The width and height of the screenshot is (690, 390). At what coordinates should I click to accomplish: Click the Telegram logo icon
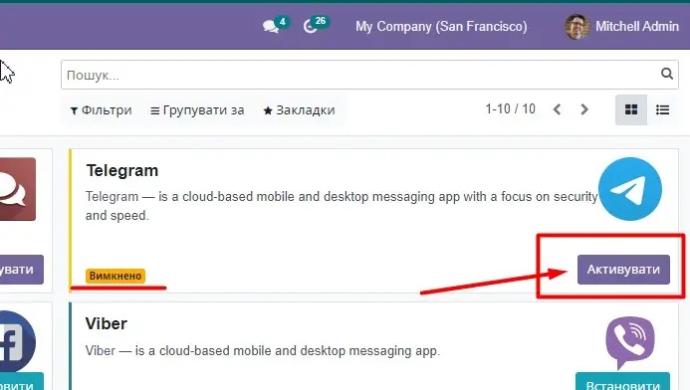(630, 189)
